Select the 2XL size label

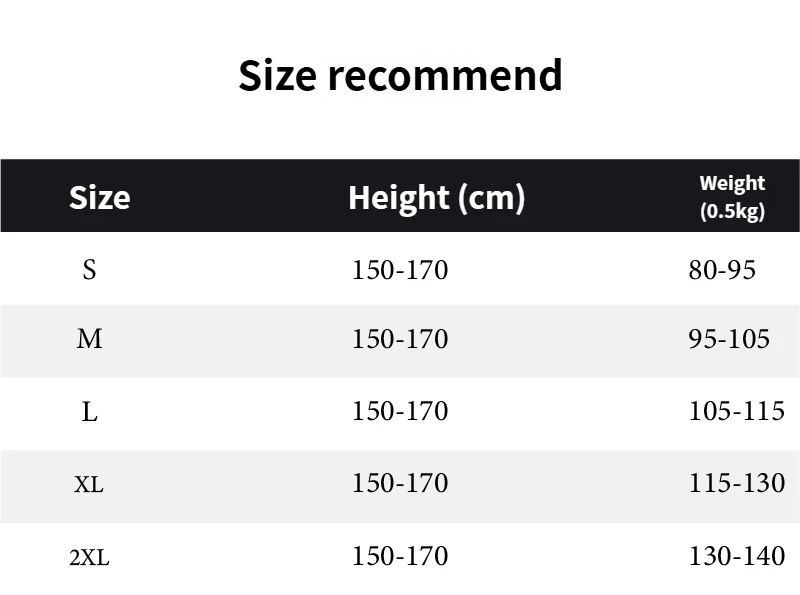[x=89, y=558]
